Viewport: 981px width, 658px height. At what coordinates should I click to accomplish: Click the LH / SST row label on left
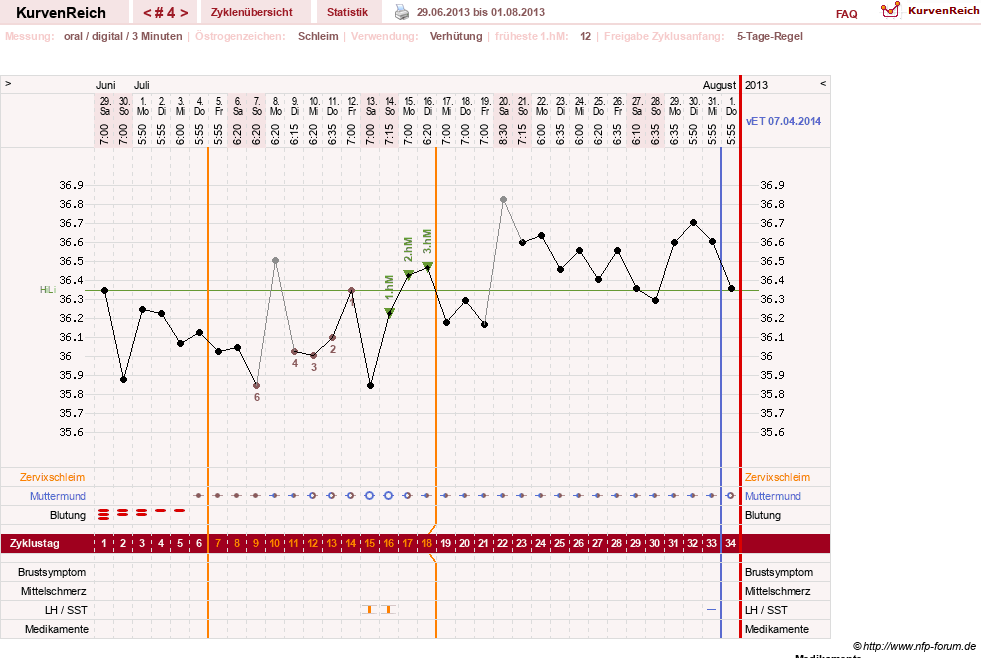point(66,610)
